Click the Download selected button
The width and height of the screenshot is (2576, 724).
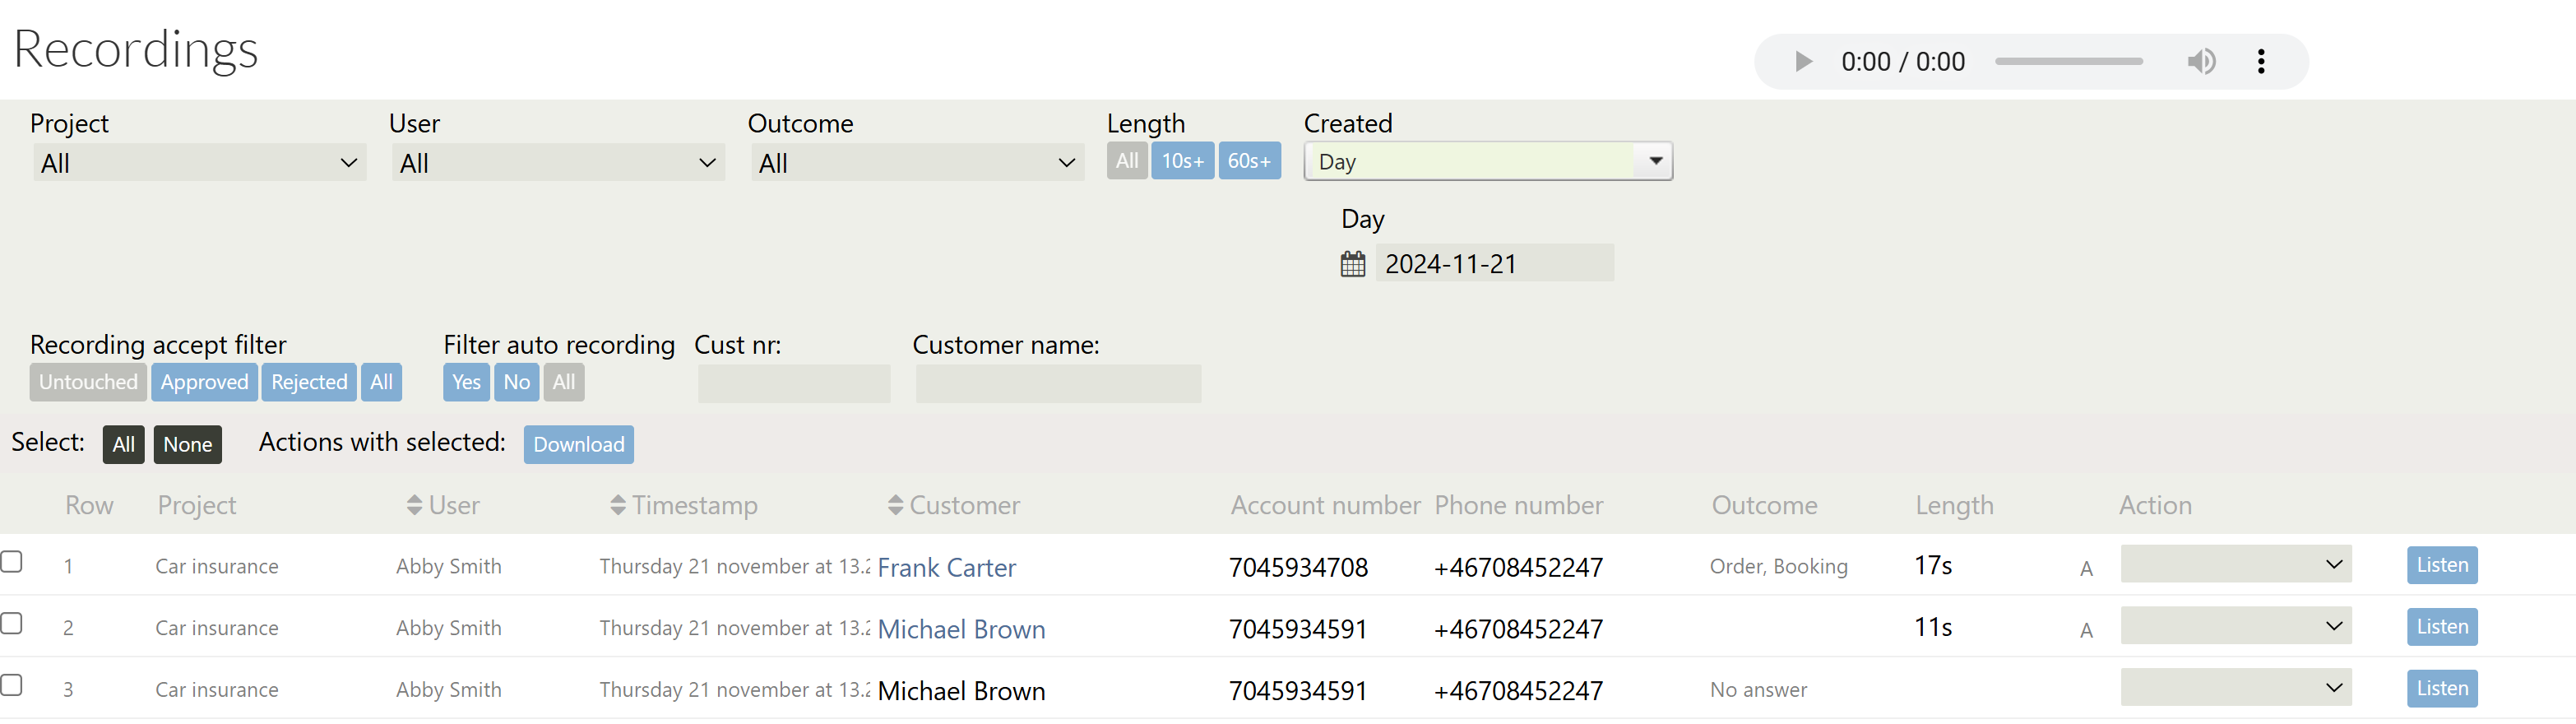[578, 445]
